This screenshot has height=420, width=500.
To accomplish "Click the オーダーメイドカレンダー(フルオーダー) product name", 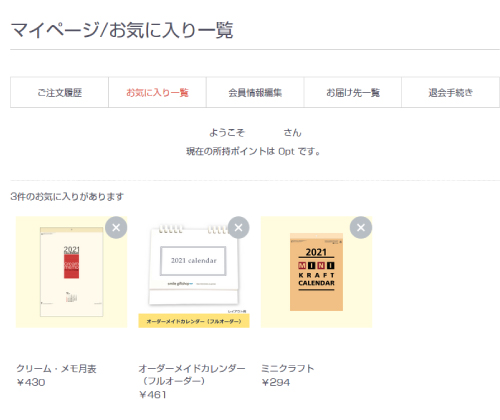I will click(x=192, y=375).
